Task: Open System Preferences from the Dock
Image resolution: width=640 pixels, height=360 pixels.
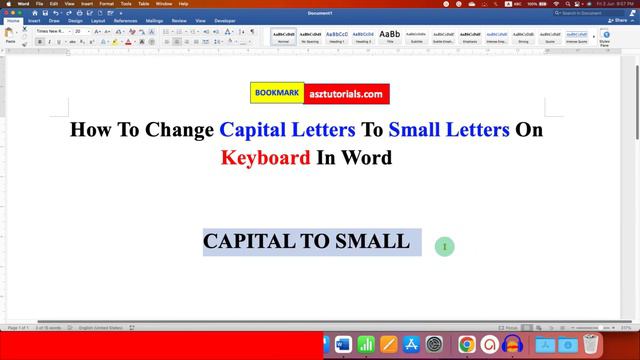Action: point(434,345)
